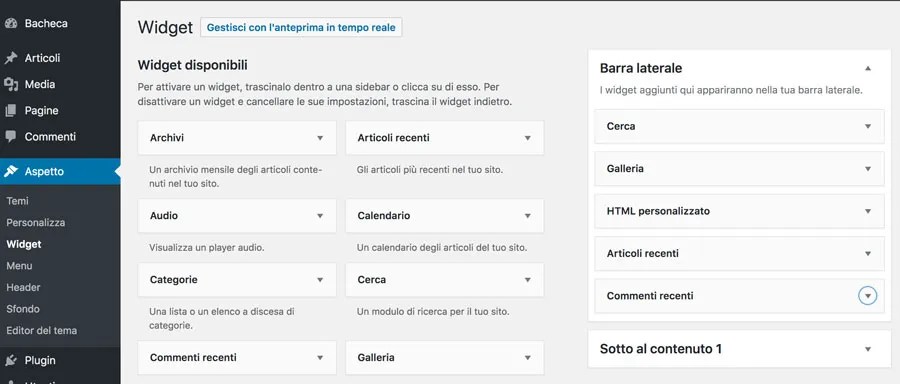Go to the Temi submenu link

pyautogui.click(x=17, y=201)
